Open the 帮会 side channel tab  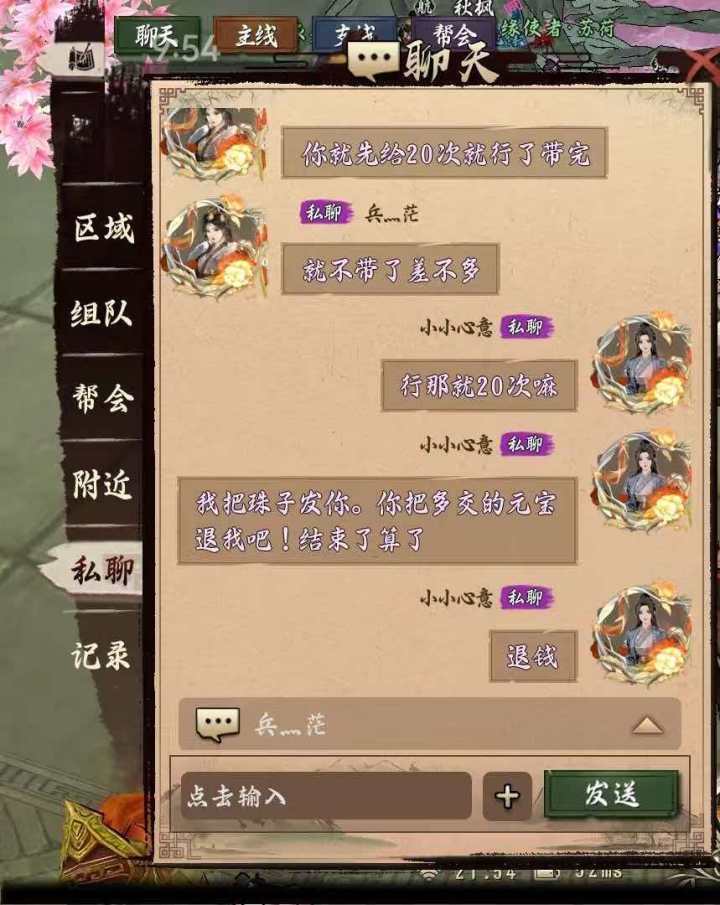(x=102, y=398)
